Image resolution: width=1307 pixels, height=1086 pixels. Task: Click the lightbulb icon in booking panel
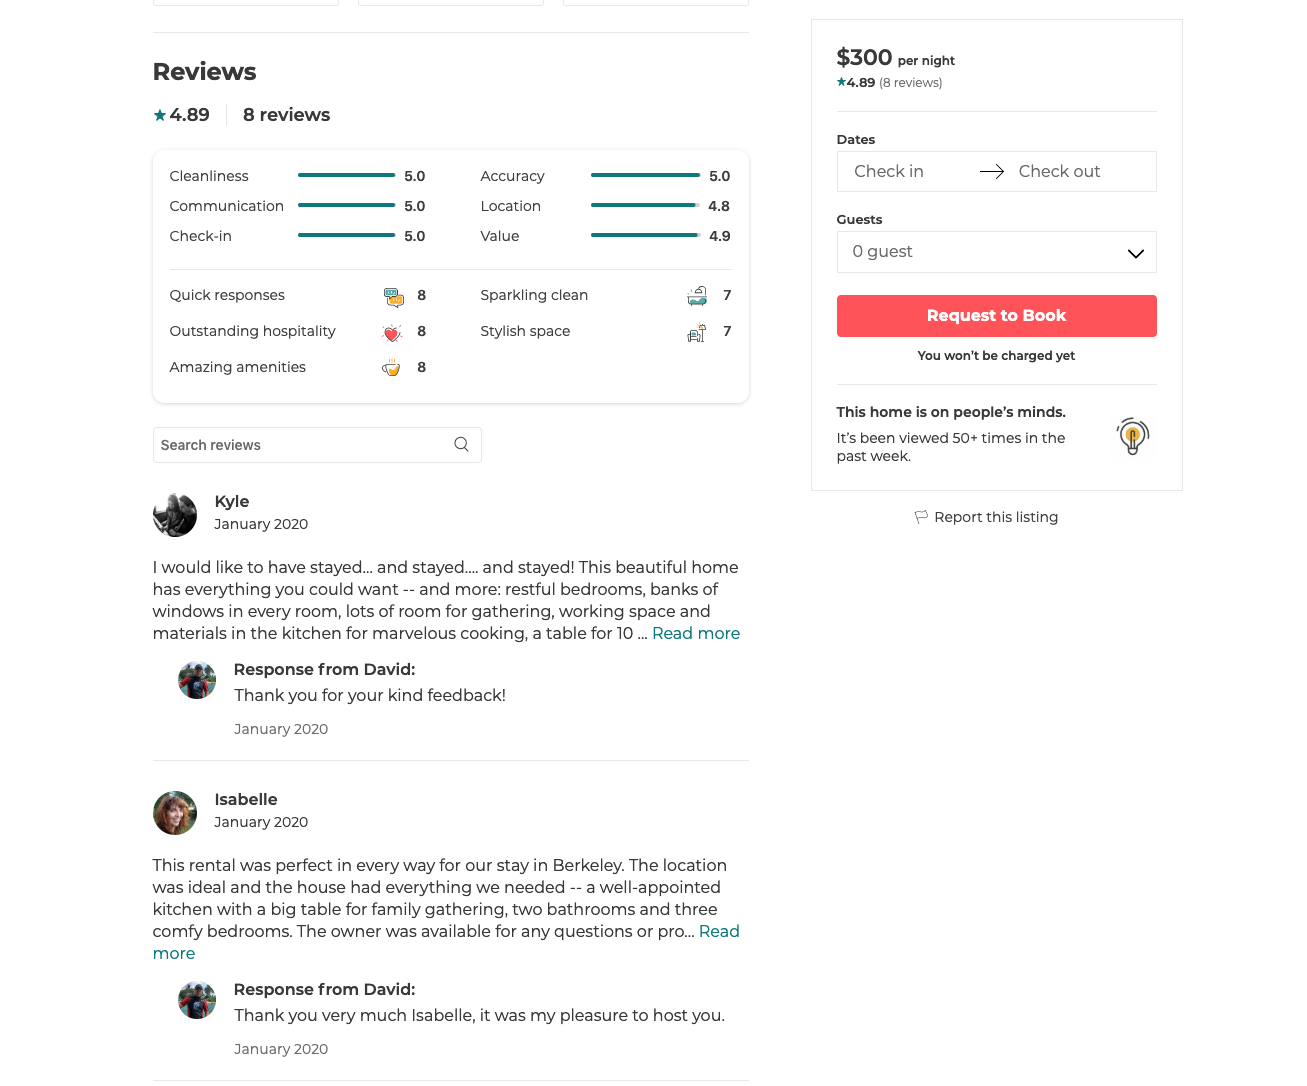[x=1132, y=436]
